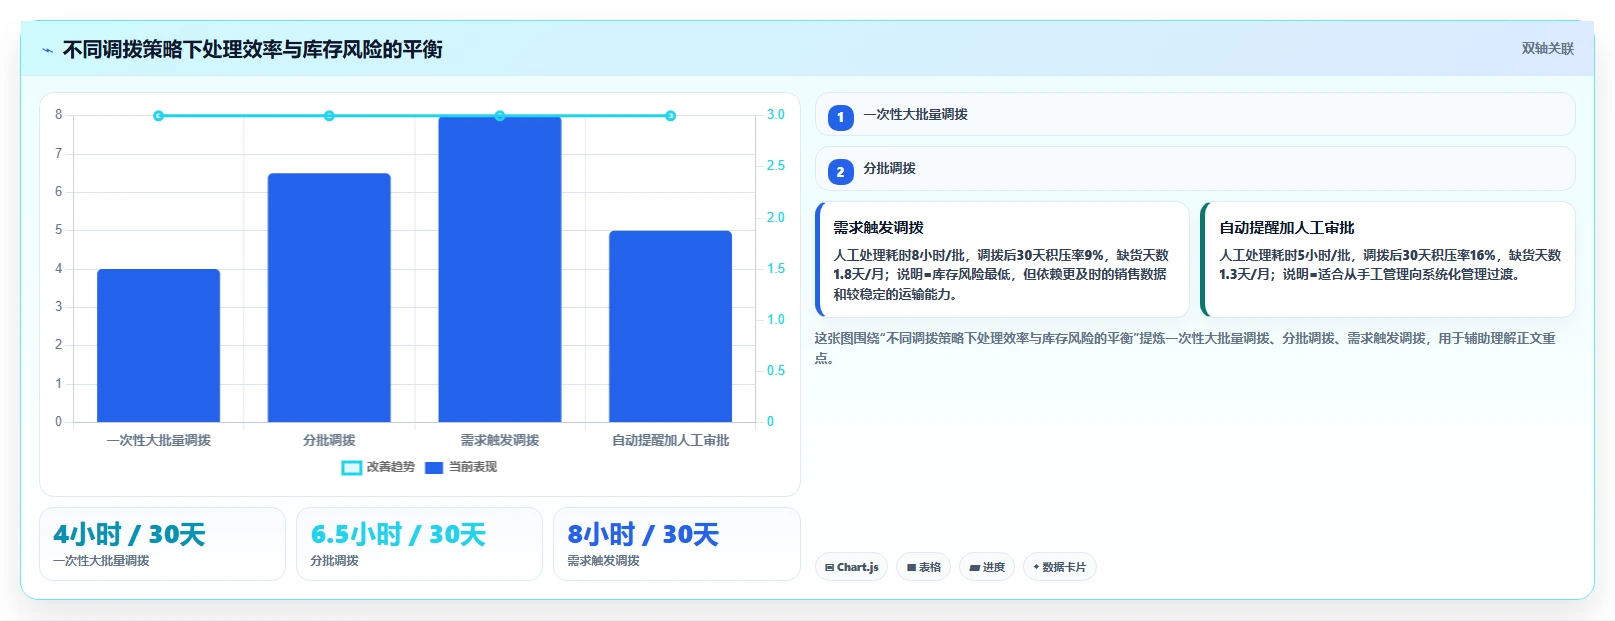
Task: Select the 数据卡片 tag
Action: click(1059, 567)
